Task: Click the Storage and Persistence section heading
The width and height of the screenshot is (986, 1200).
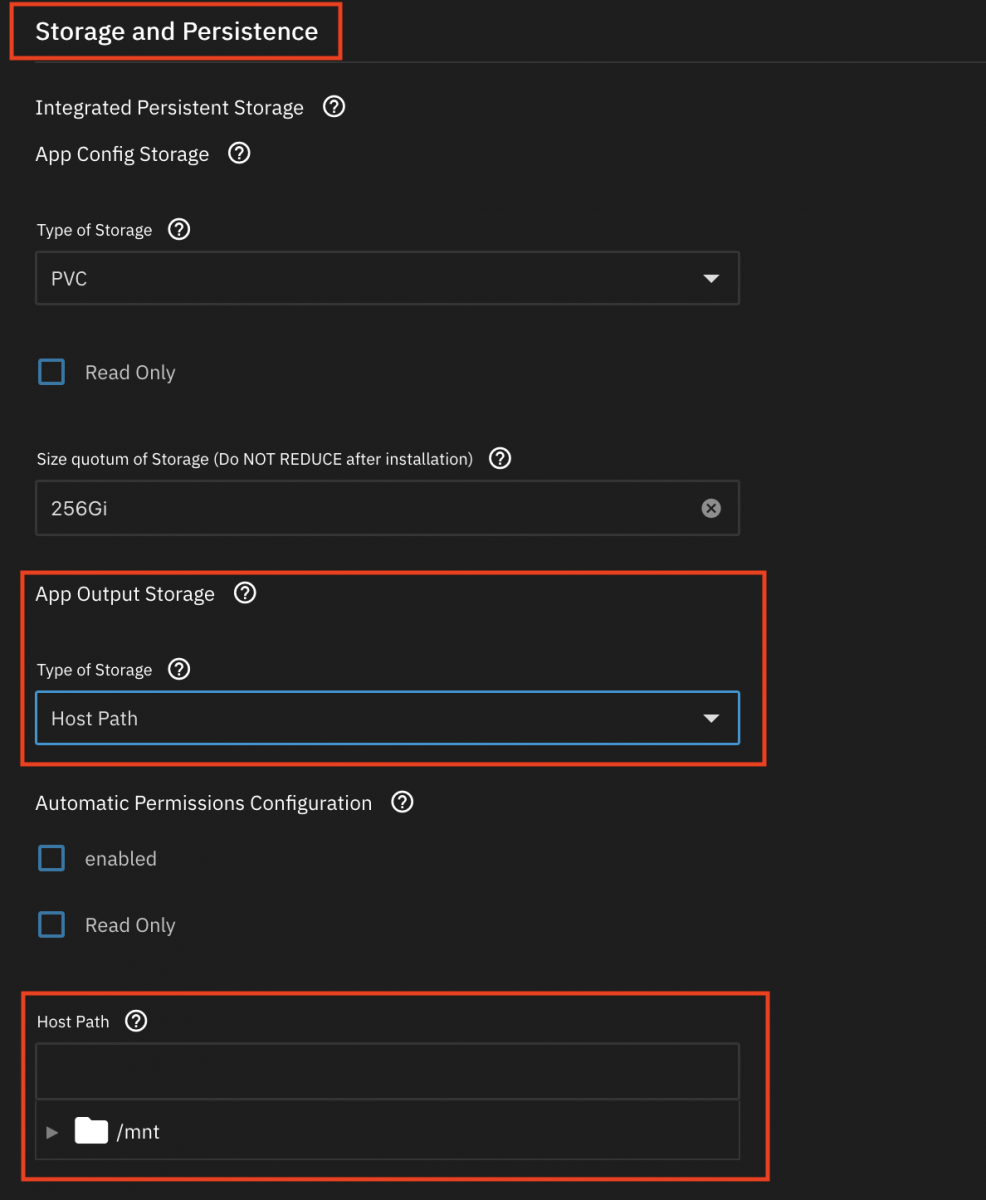Action: [176, 31]
